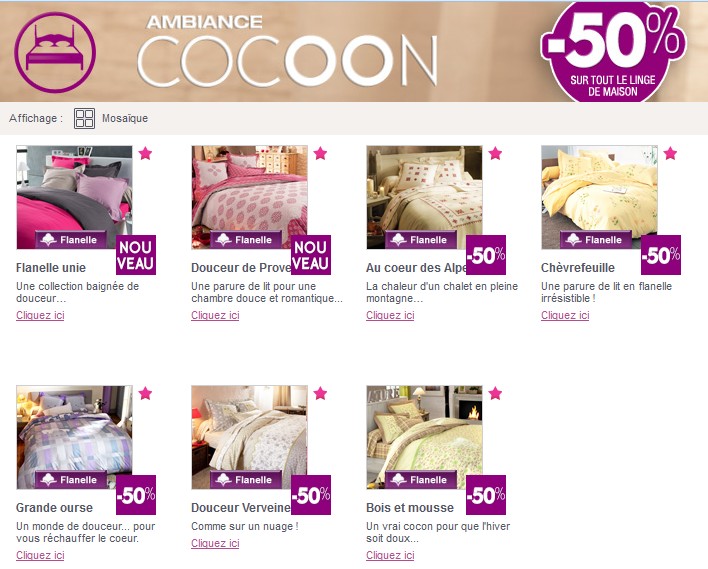
Task: Follow Cliquez ici link under Au coeur des Alpes
Action: 390,315
